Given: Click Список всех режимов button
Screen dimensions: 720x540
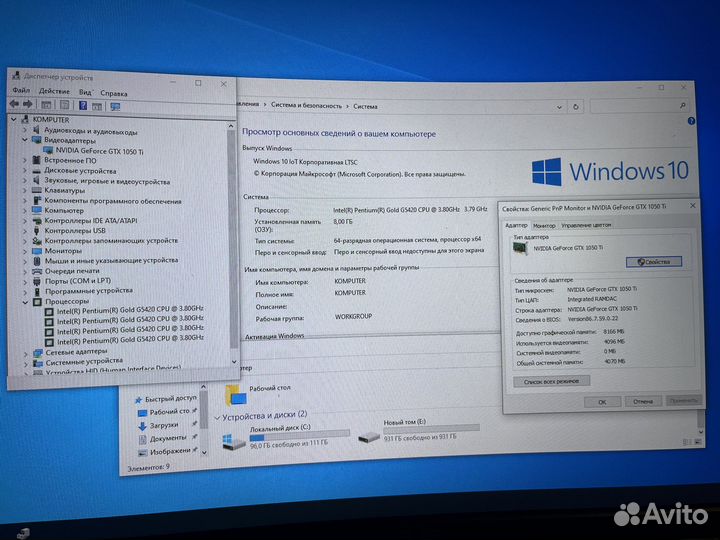Looking at the screenshot, I should [x=551, y=381].
